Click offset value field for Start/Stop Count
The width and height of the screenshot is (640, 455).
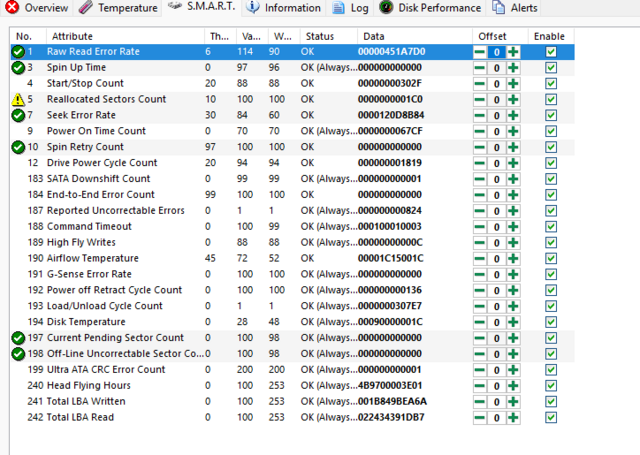click(497, 84)
